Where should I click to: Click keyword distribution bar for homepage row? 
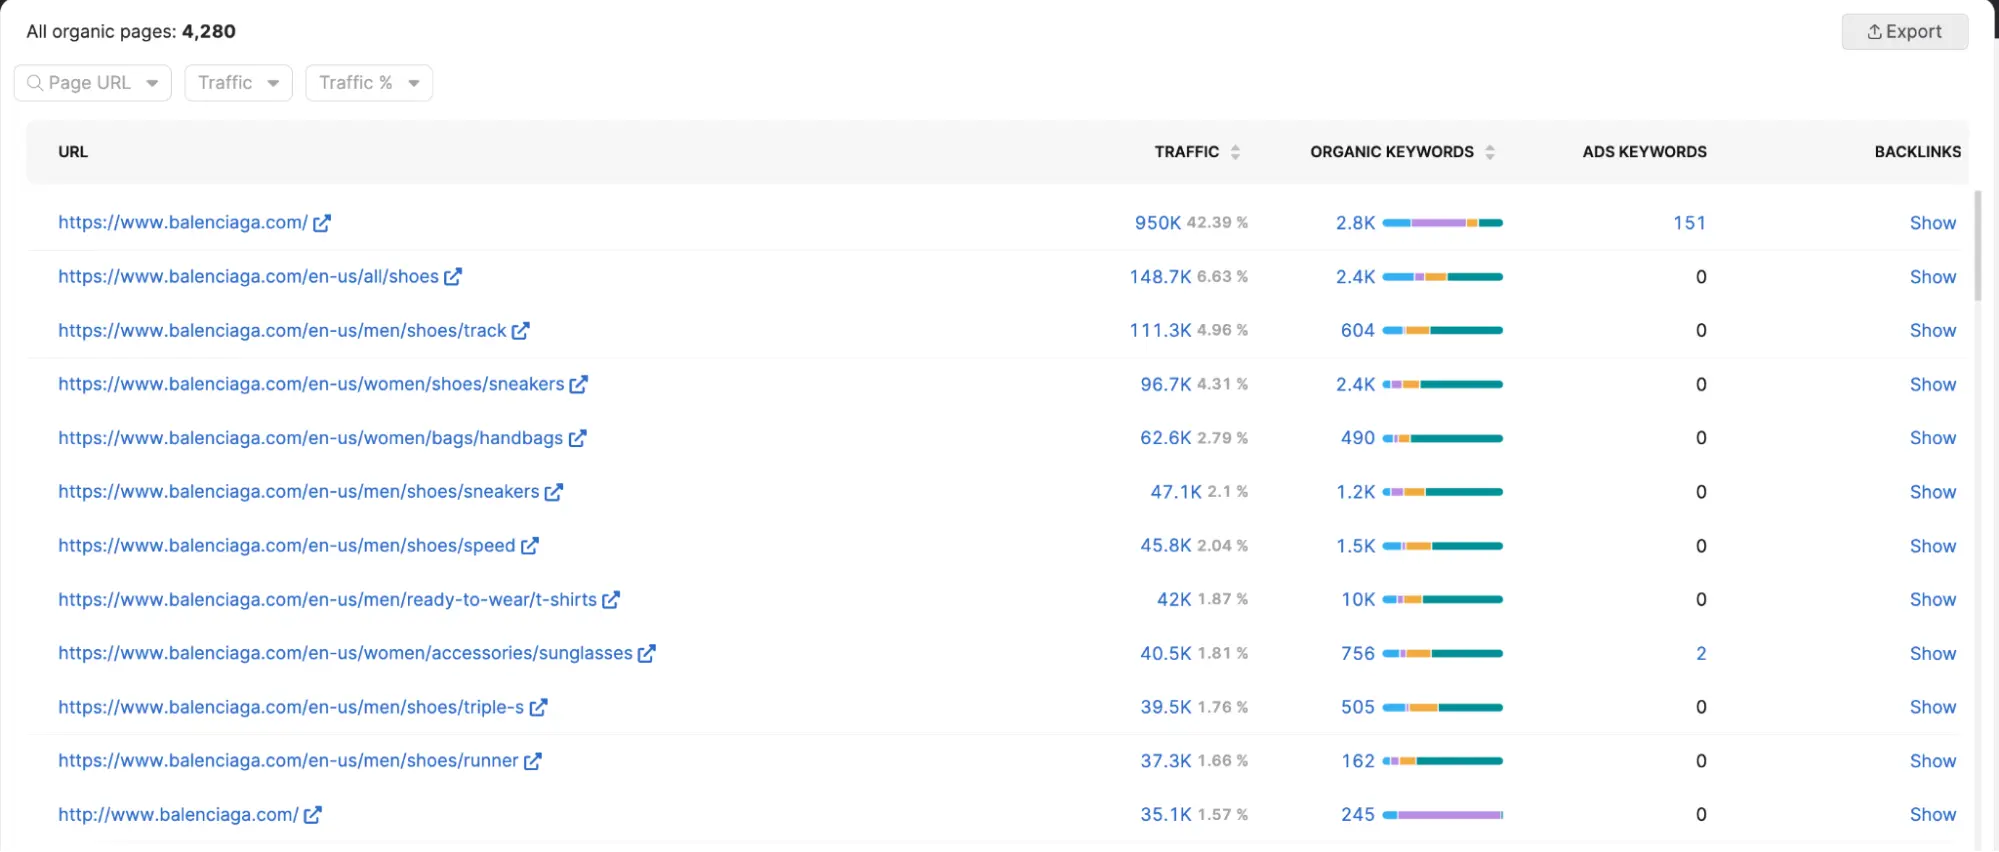1442,223
